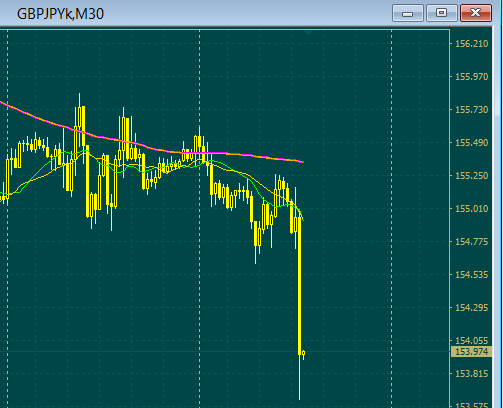Click the 155.010 price scale label
Viewport: 503px width, 408px height.
coord(471,209)
